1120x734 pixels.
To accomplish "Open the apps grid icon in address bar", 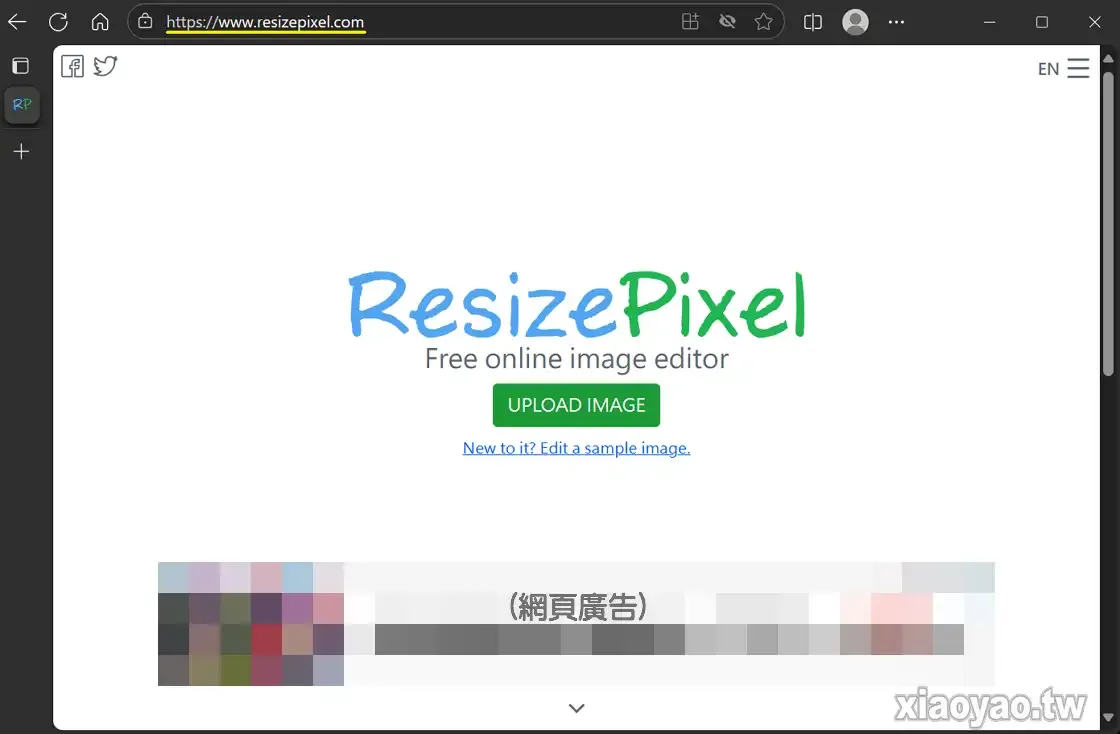I will pos(690,21).
